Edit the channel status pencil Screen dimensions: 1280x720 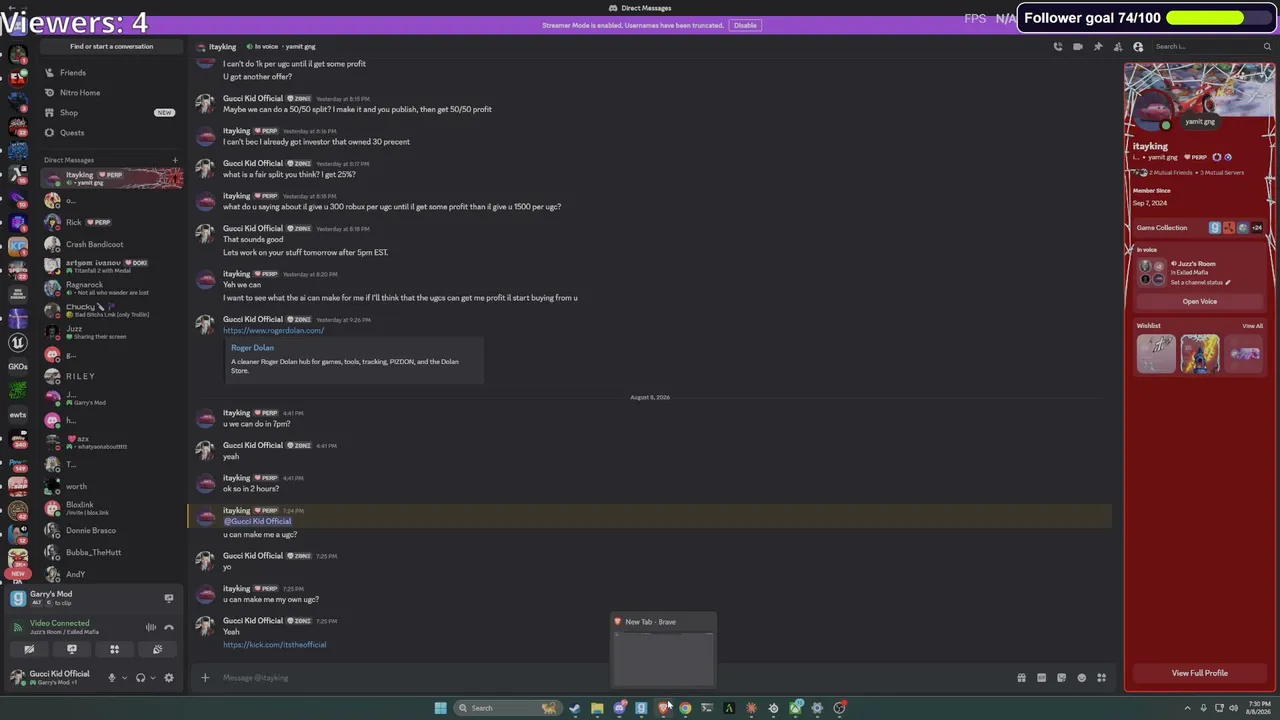(x=1228, y=283)
